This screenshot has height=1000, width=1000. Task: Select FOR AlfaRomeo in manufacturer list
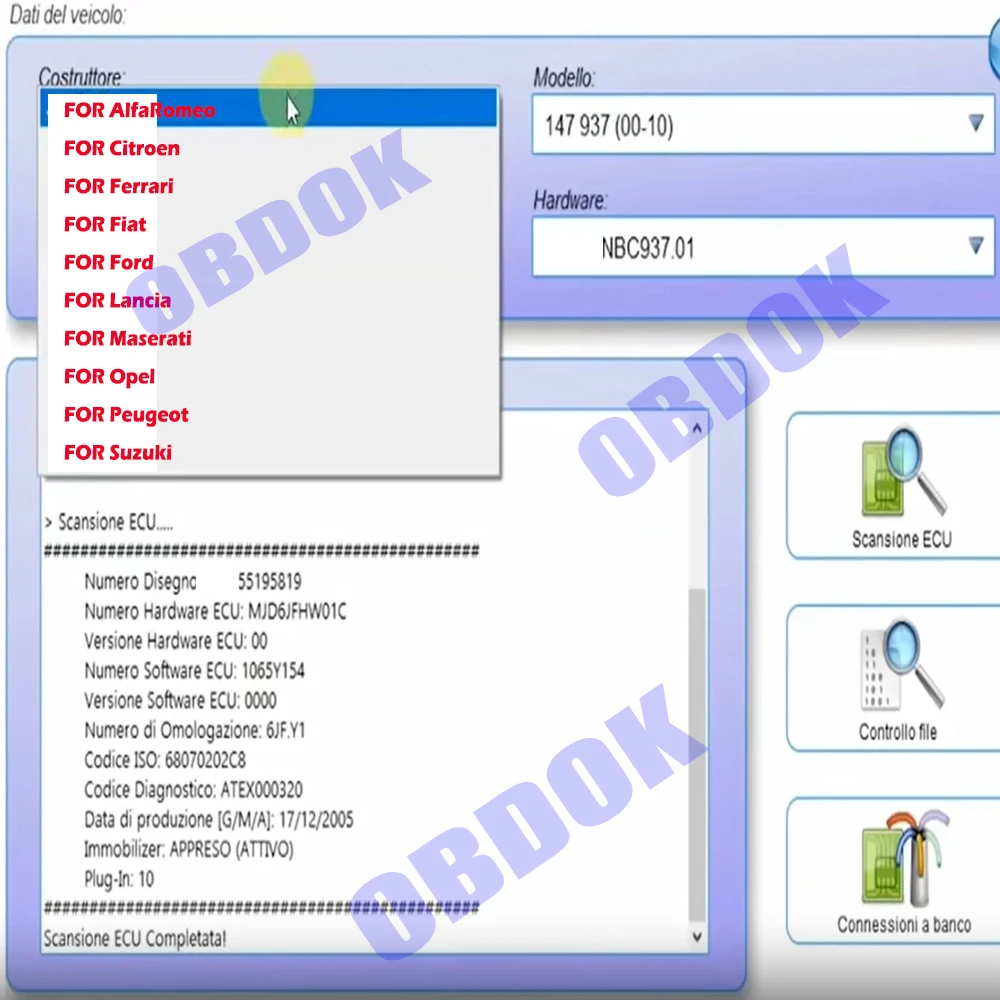[268, 109]
